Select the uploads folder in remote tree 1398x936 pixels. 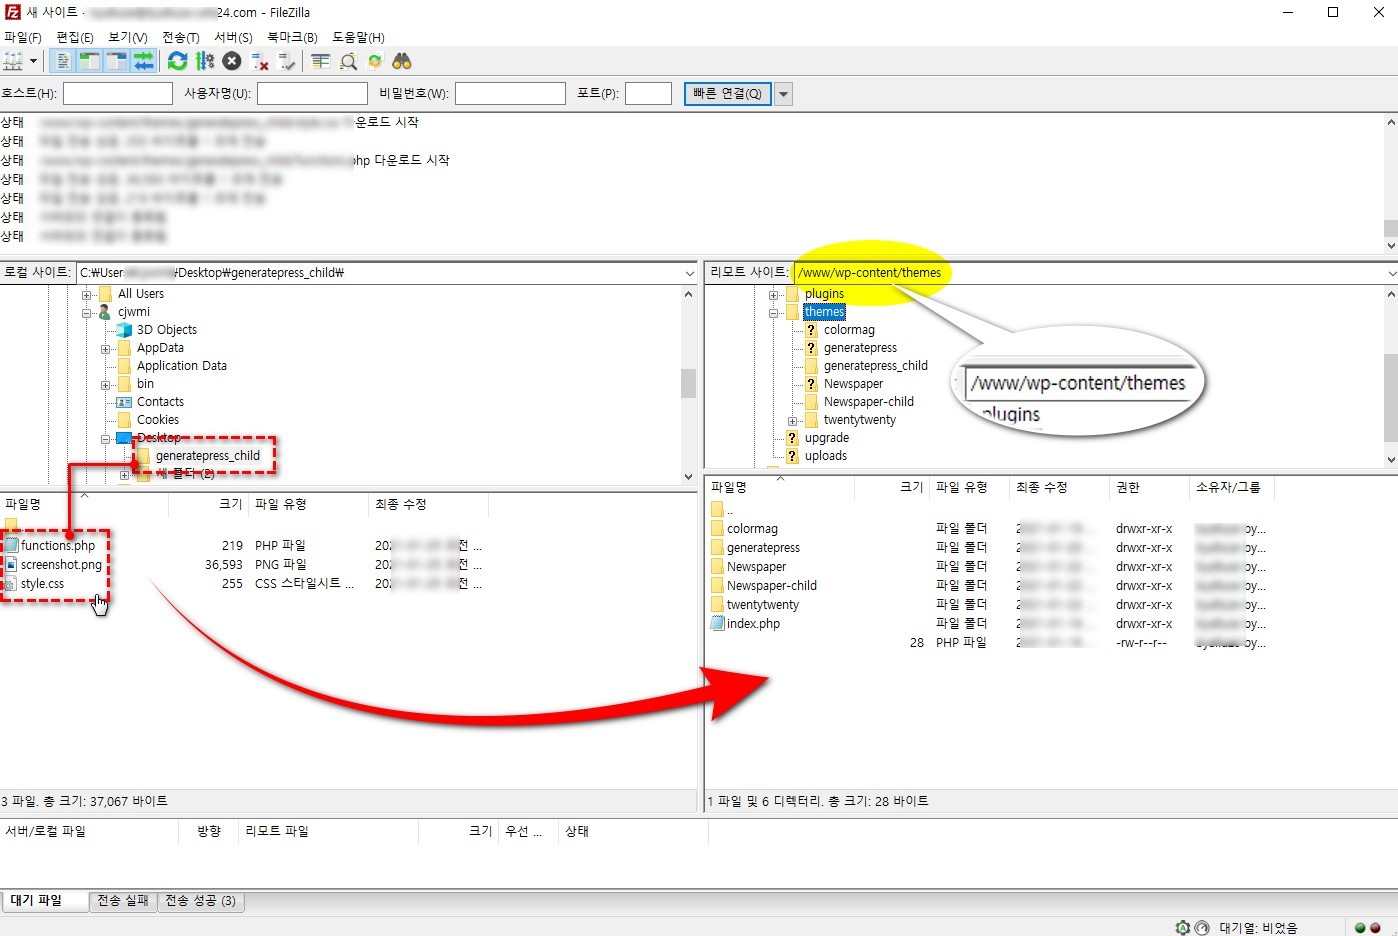[826, 456]
